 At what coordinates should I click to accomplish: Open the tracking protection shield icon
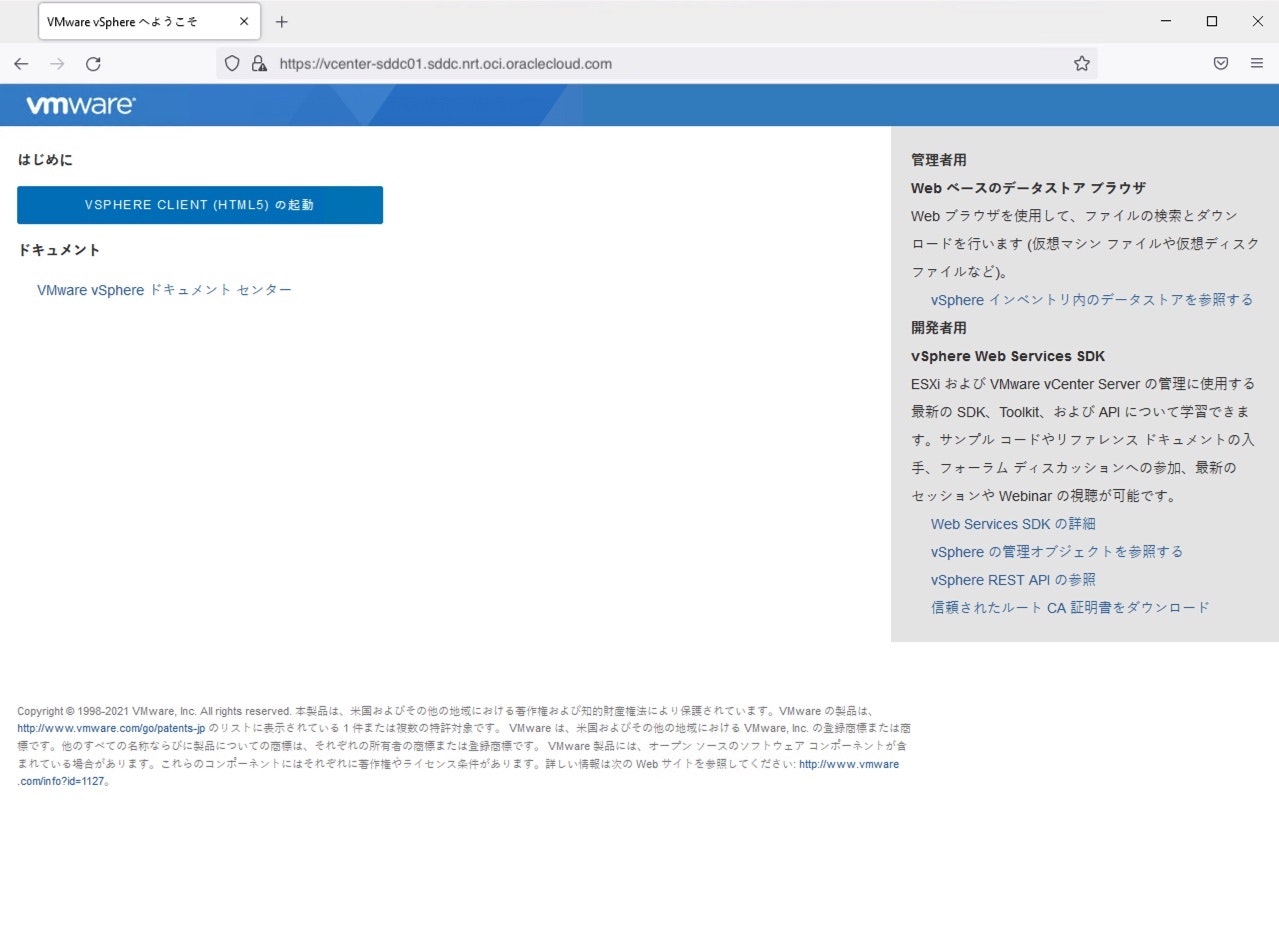(231, 63)
